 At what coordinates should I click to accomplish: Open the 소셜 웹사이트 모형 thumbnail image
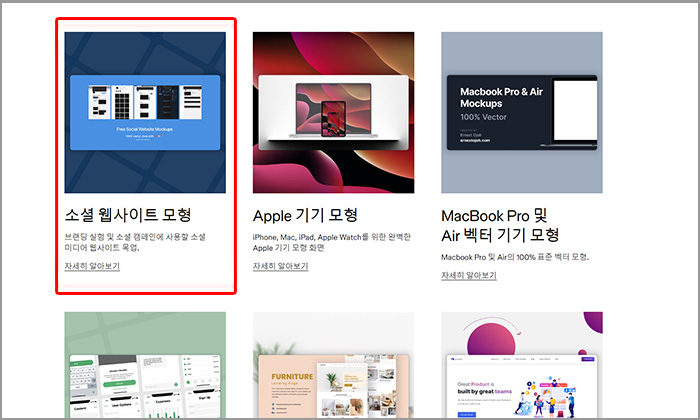pyautogui.click(x=145, y=112)
